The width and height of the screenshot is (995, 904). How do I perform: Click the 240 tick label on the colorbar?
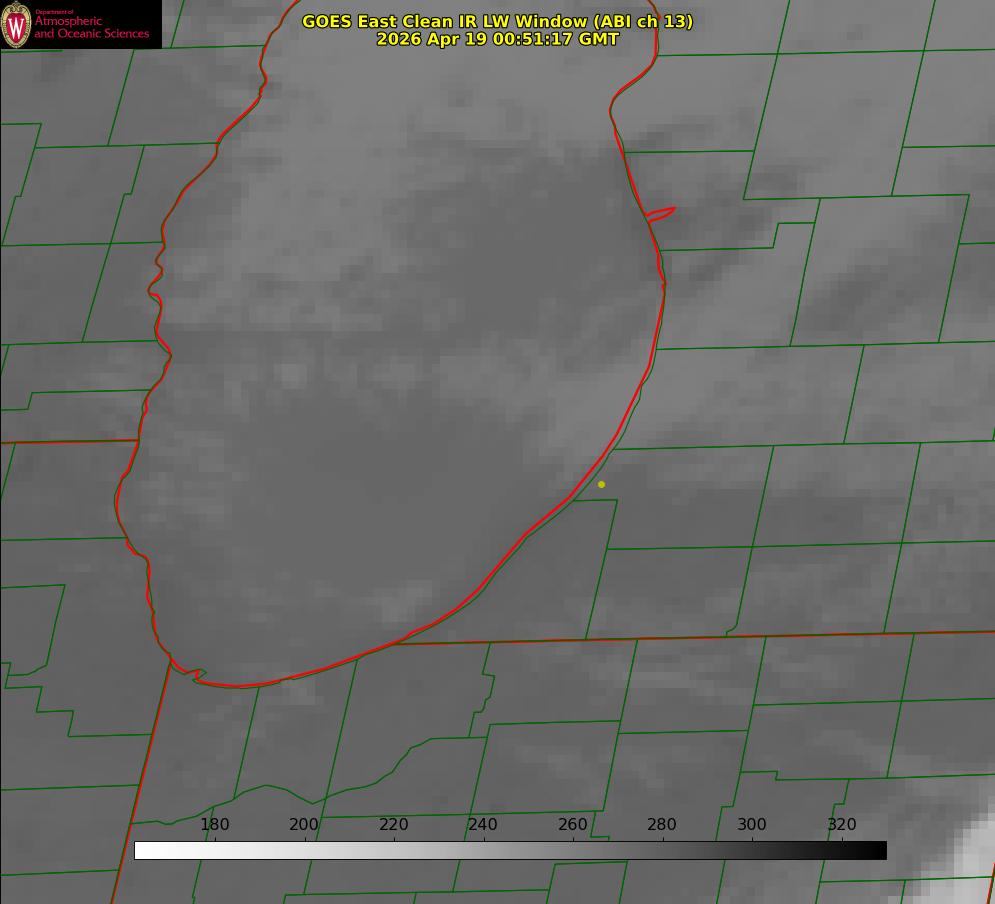[x=483, y=824]
